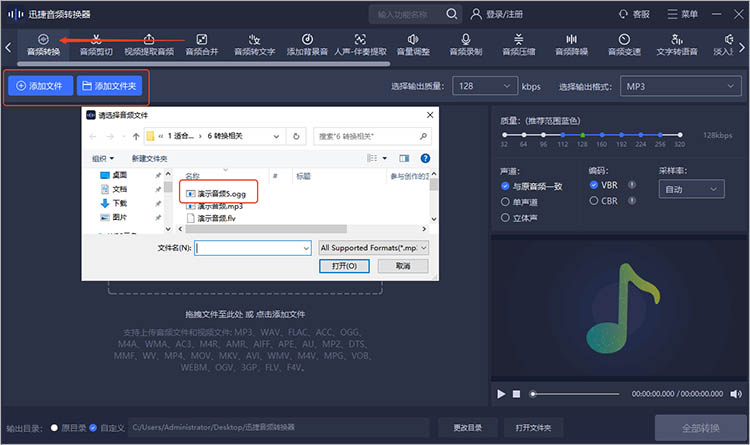The width and height of the screenshot is (750, 445).
Task: Show earlier tools with left toolbar arrow
Action: point(8,47)
